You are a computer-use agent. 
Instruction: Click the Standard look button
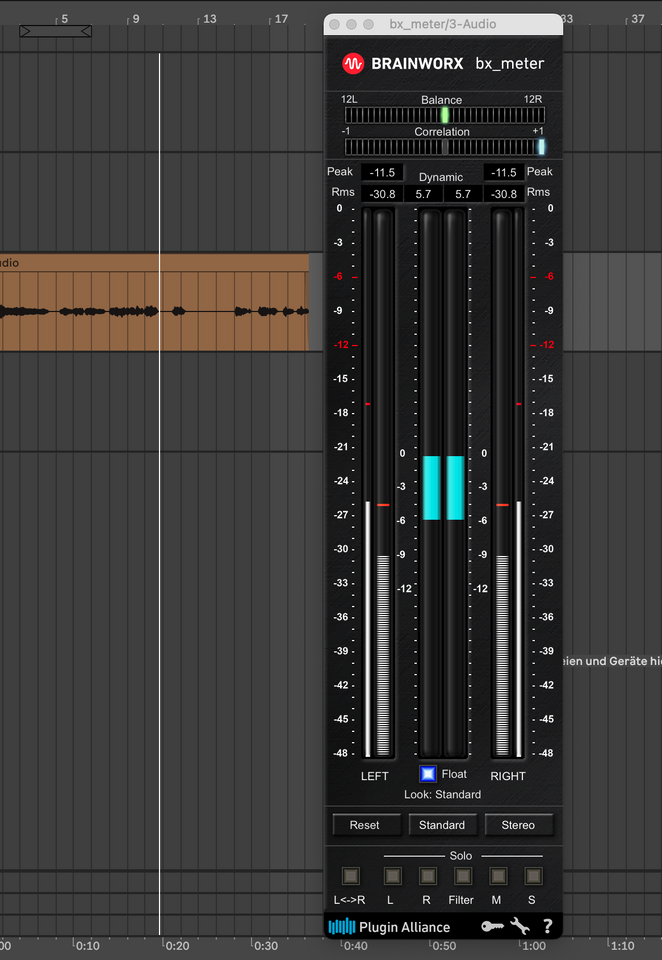pyautogui.click(x=442, y=825)
